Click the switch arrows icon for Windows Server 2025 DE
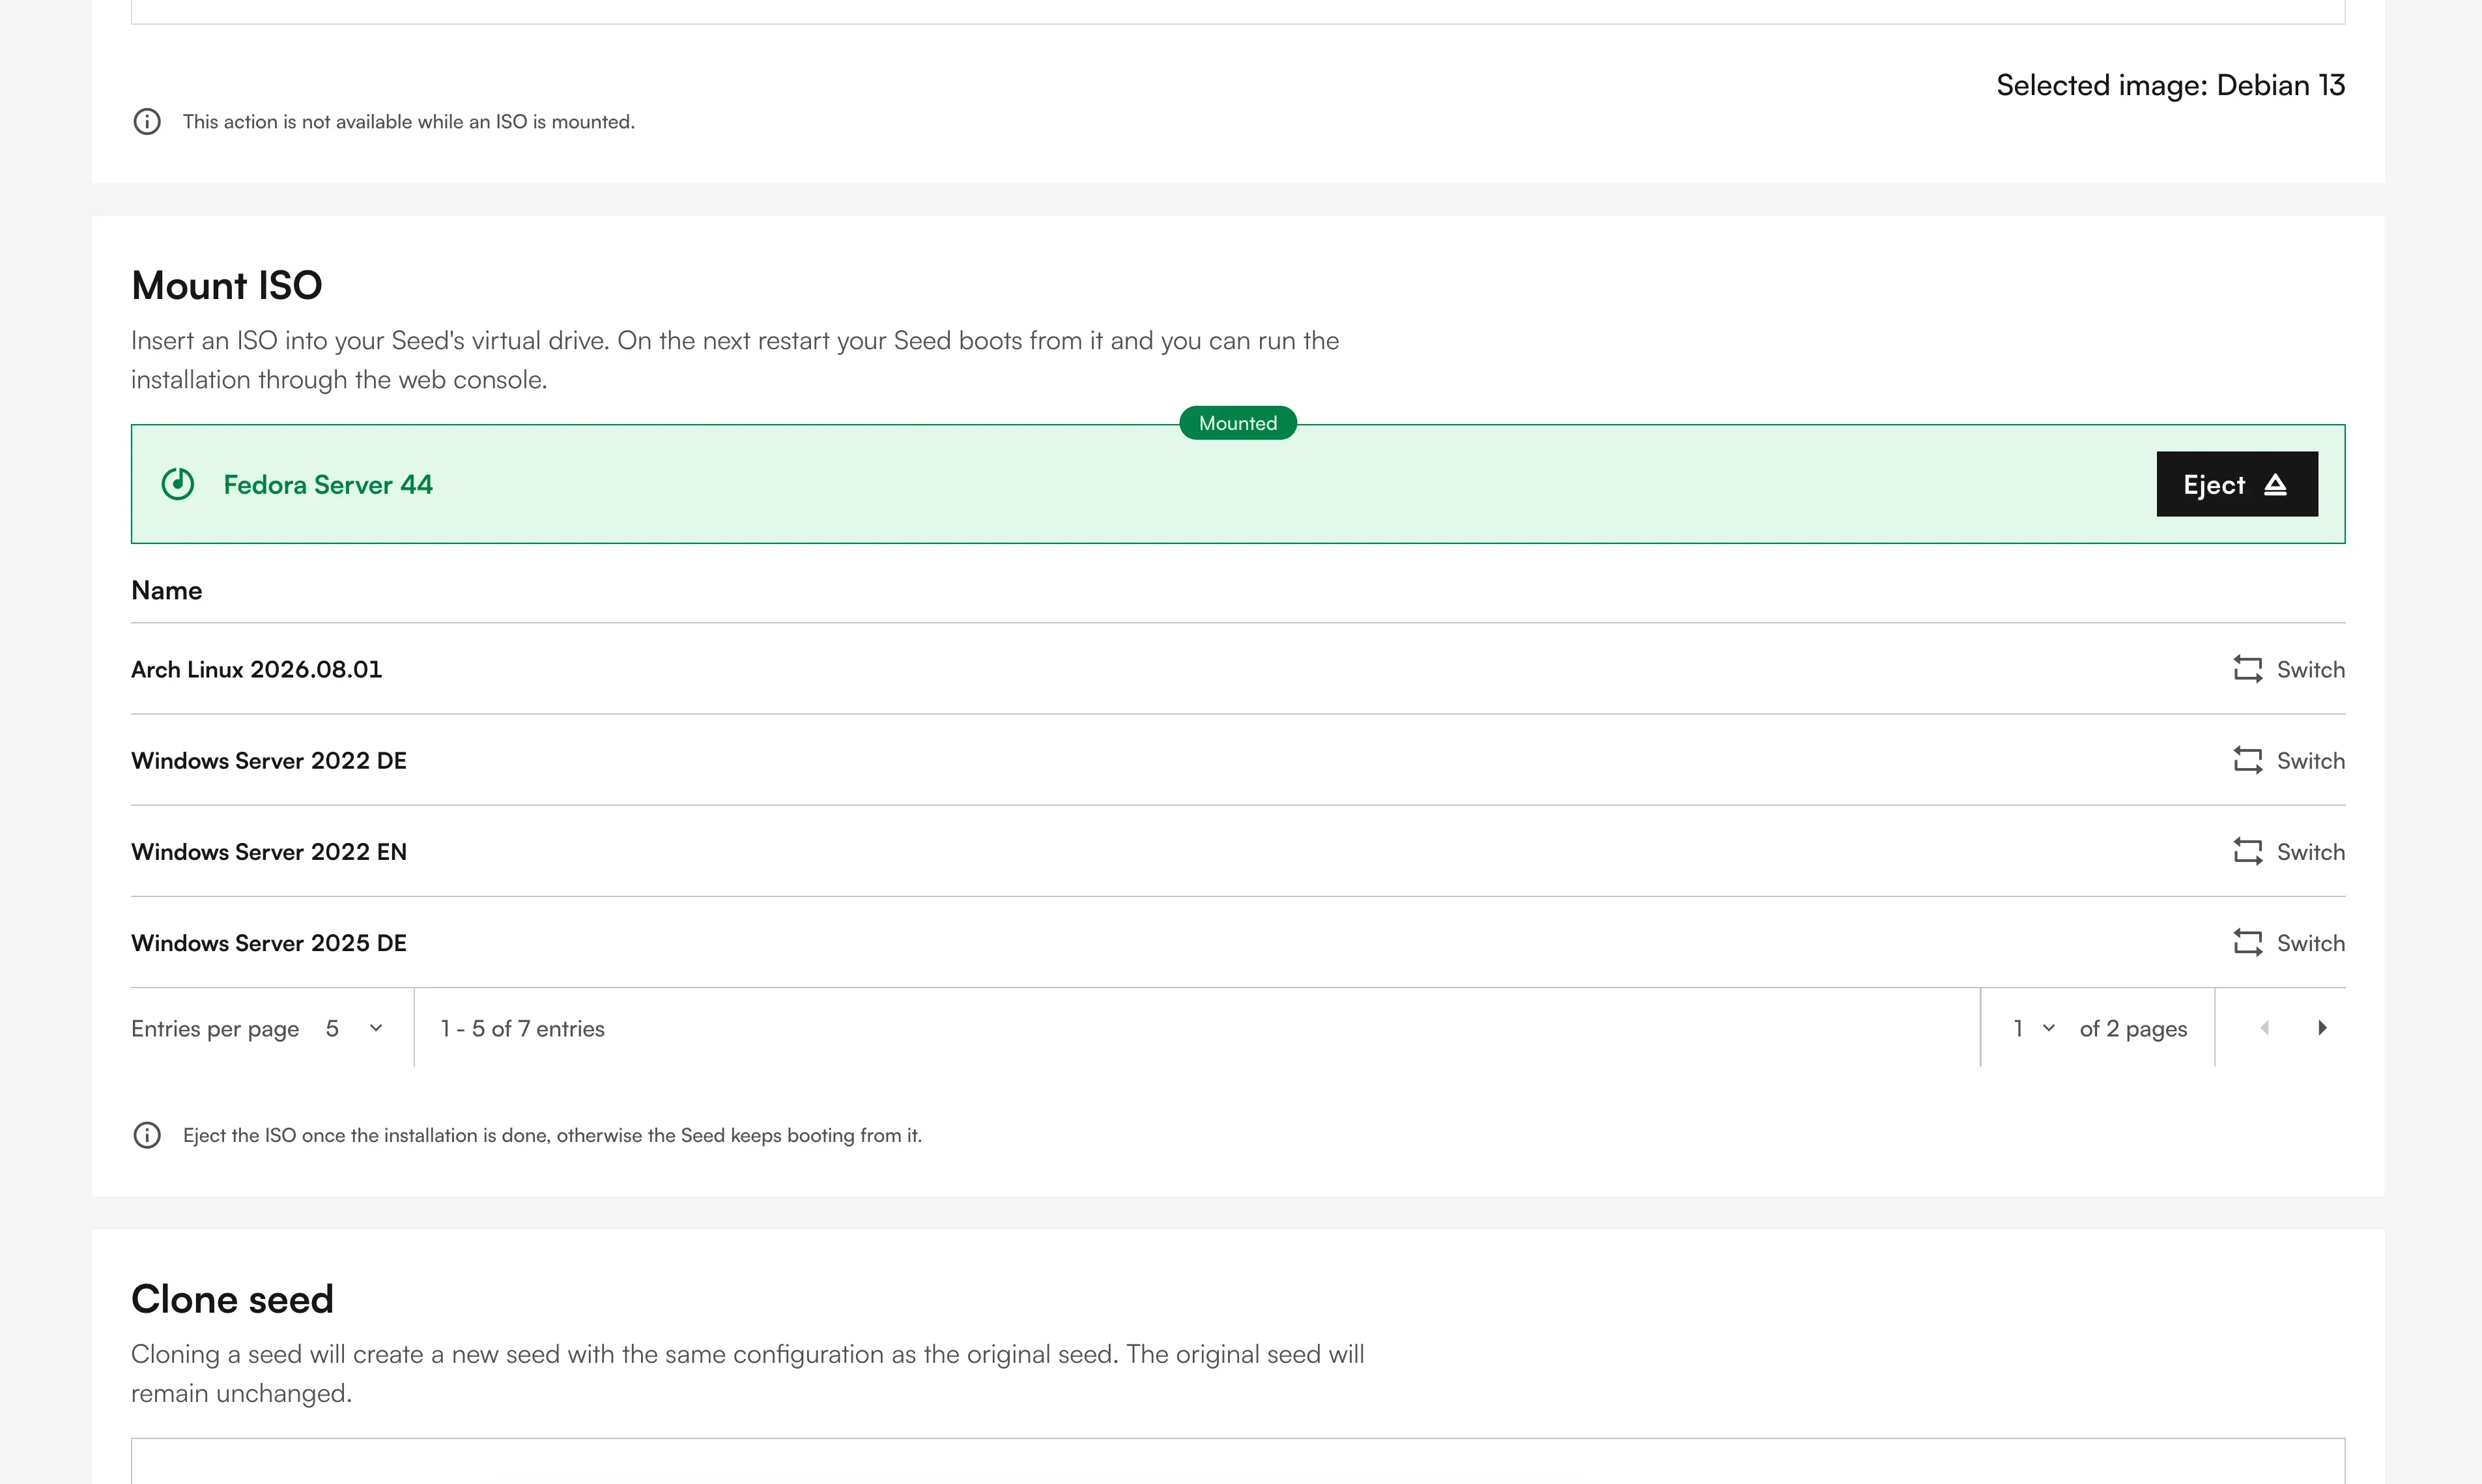 pyautogui.click(x=2247, y=942)
